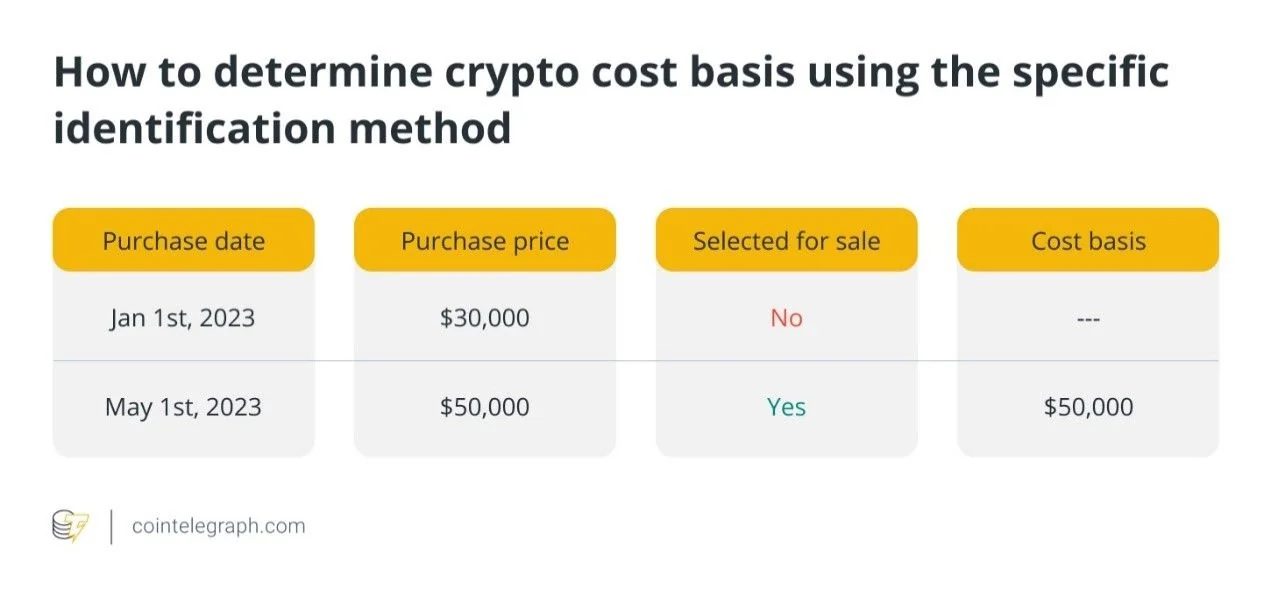Select the empty dashes cost basis cell
This screenshot has width=1271, height=597.
[1088, 319]
